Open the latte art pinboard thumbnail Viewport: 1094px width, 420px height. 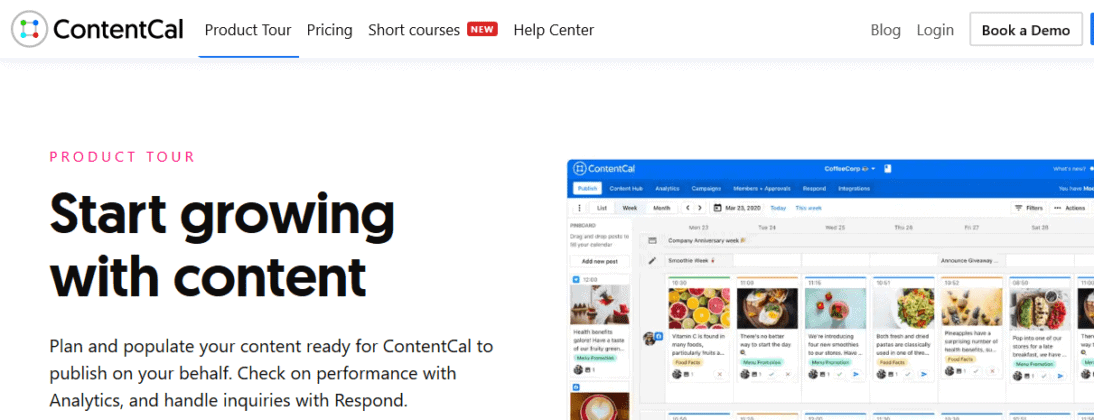pos(599,406)
